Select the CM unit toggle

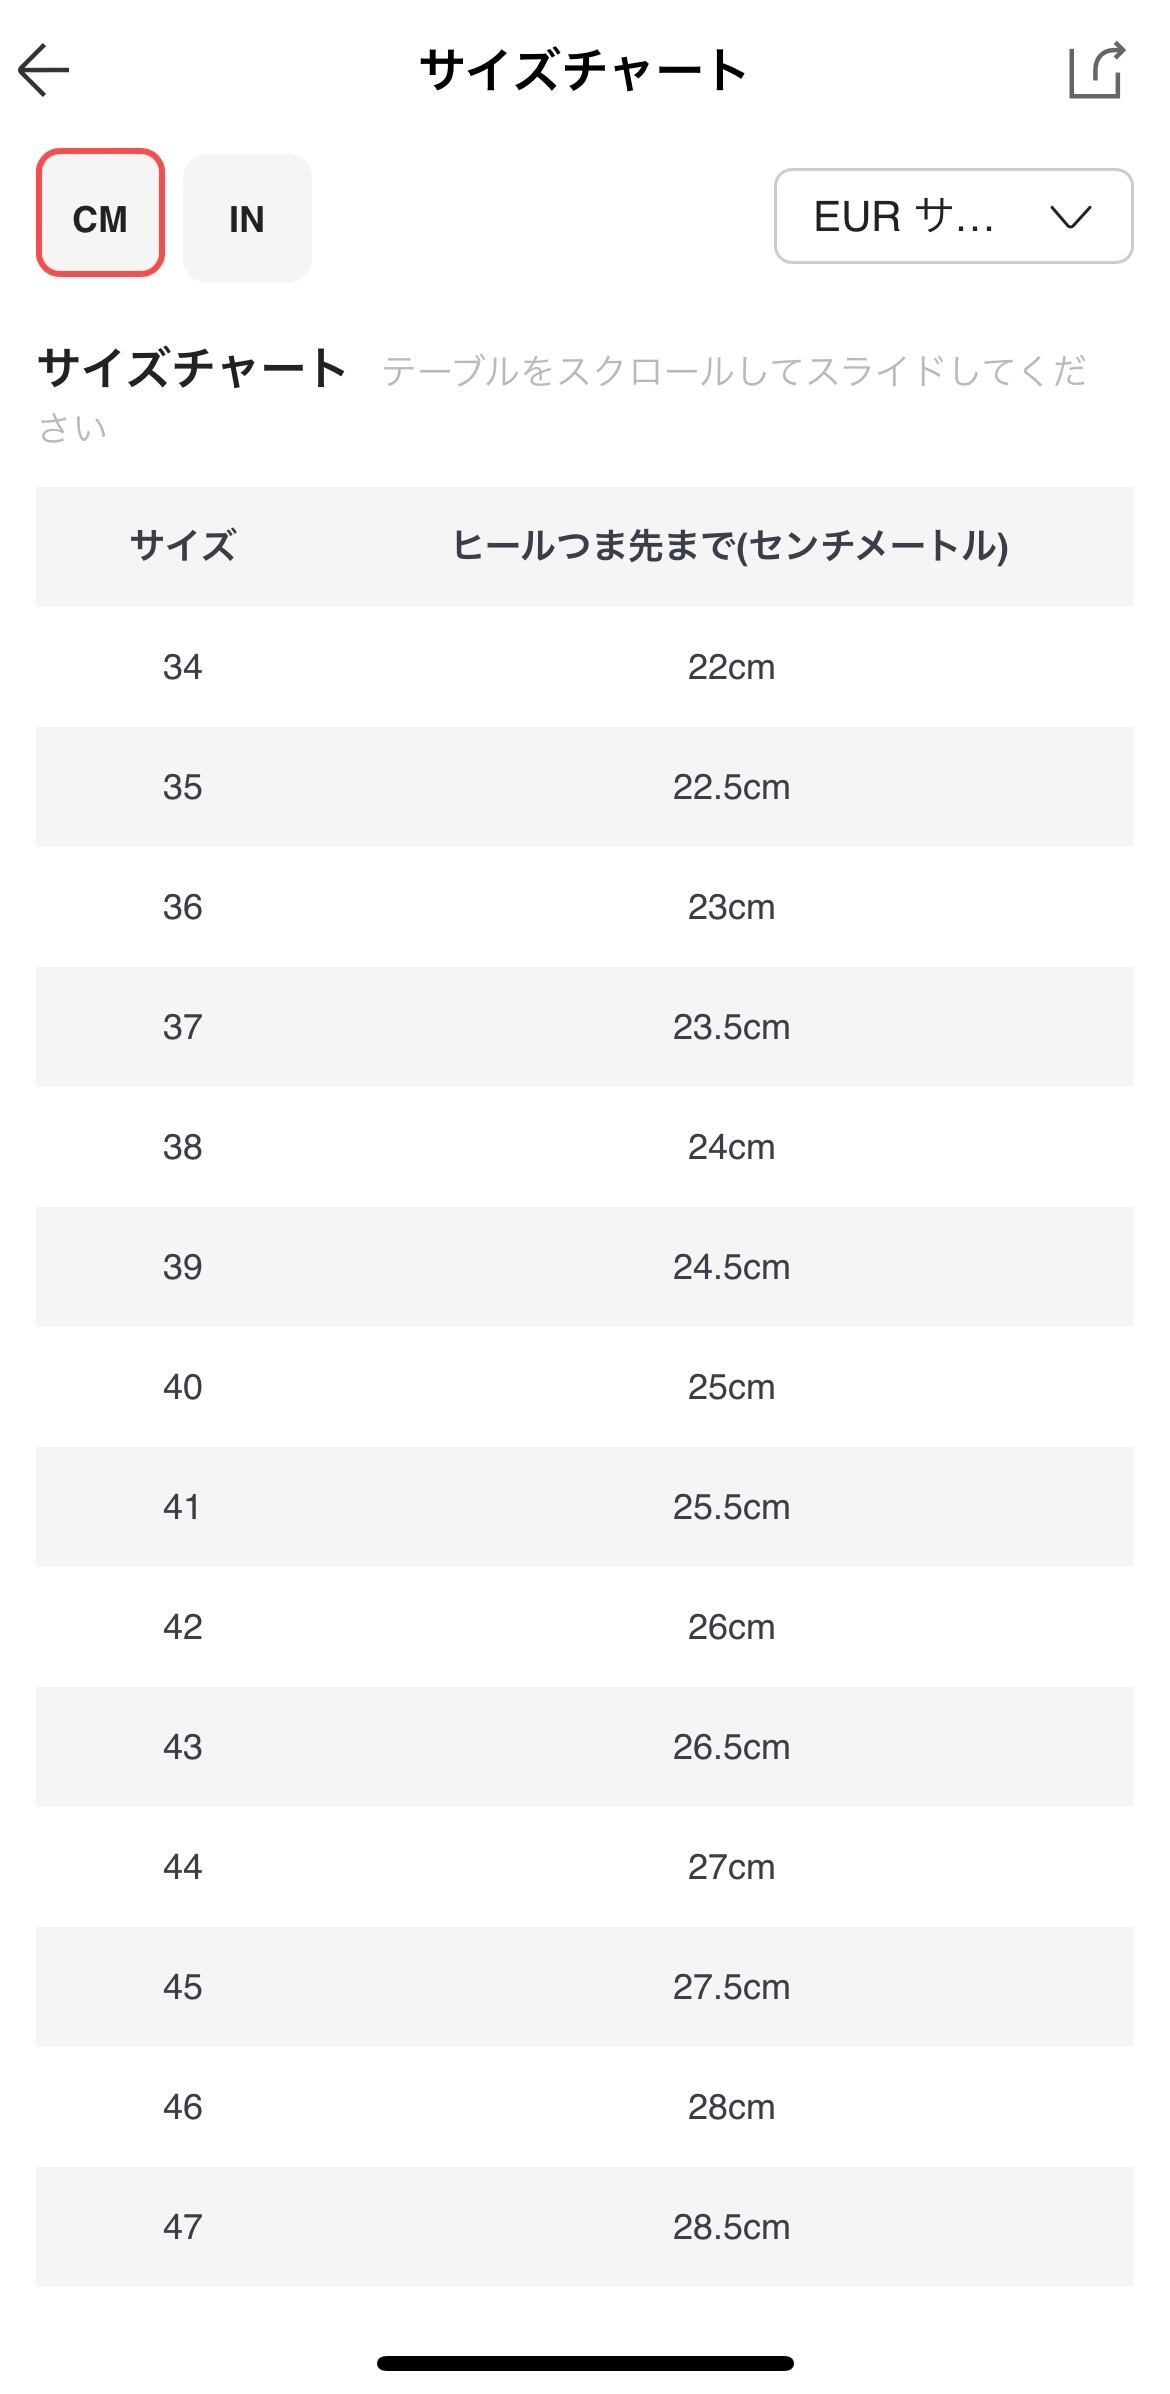click(x=100, y=213)
